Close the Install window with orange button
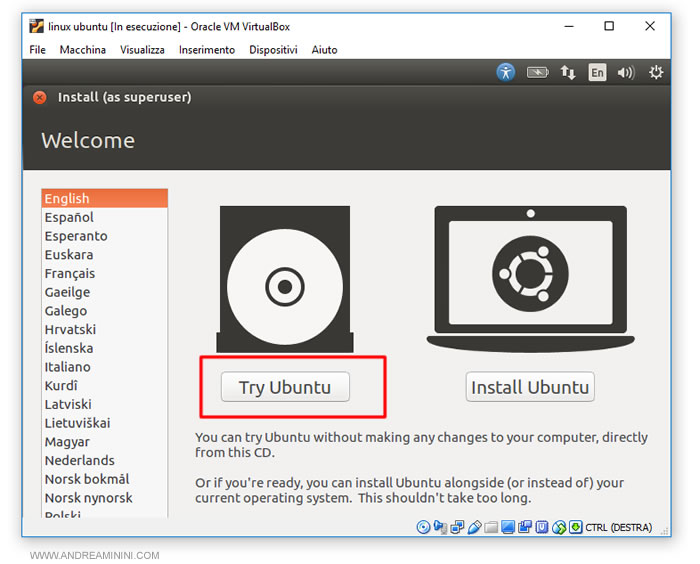Image resolution: width=700 pixels, height=564 pixels. (x=40, y=98)
